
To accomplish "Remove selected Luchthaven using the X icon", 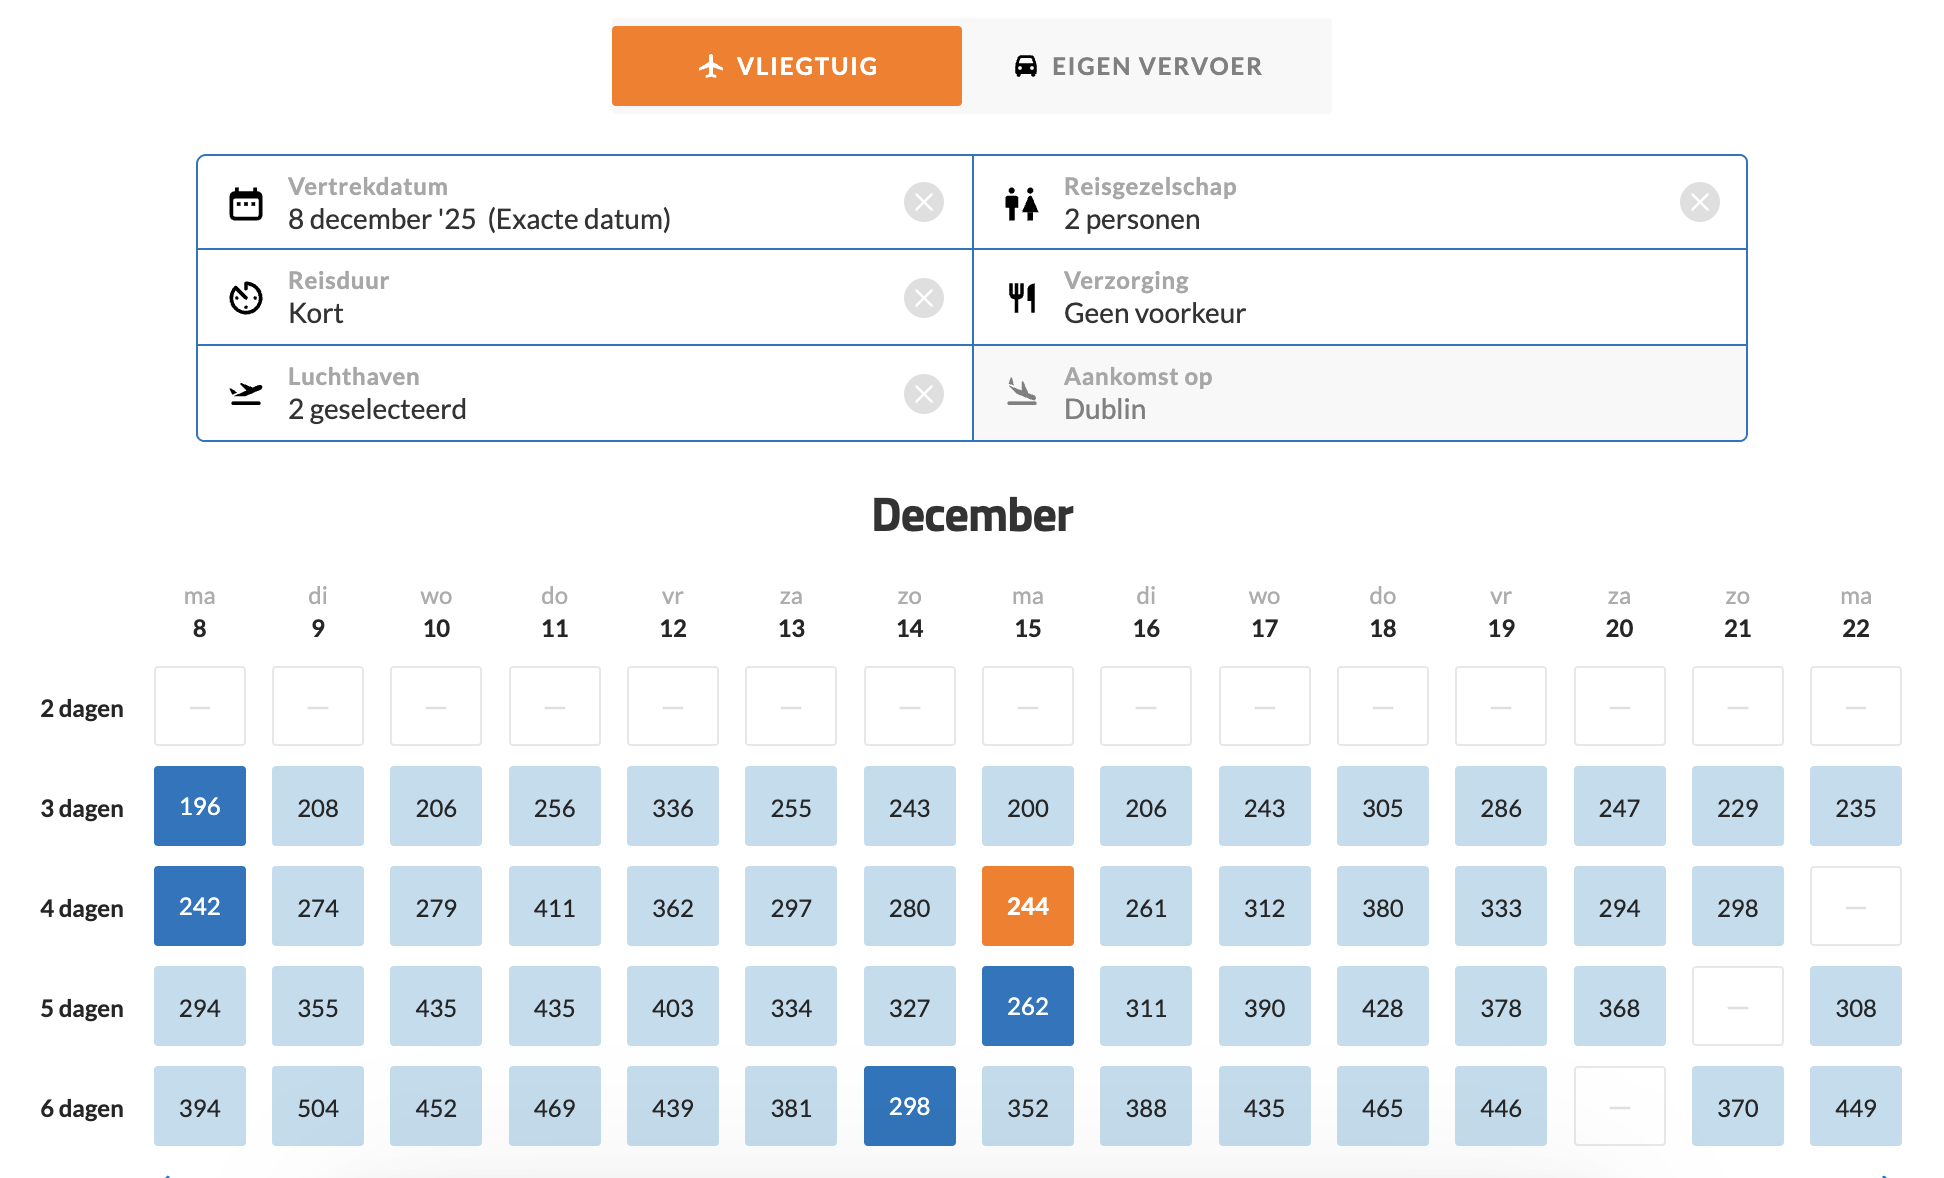I will pos(923,394).
